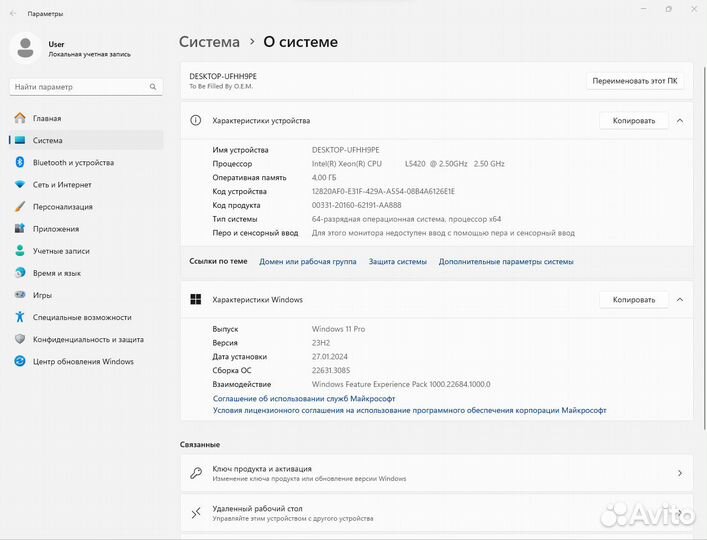Copy device specs with Копировать button
Image resolution: width=707 pixels, height=540 pixels.
[634, 120]
